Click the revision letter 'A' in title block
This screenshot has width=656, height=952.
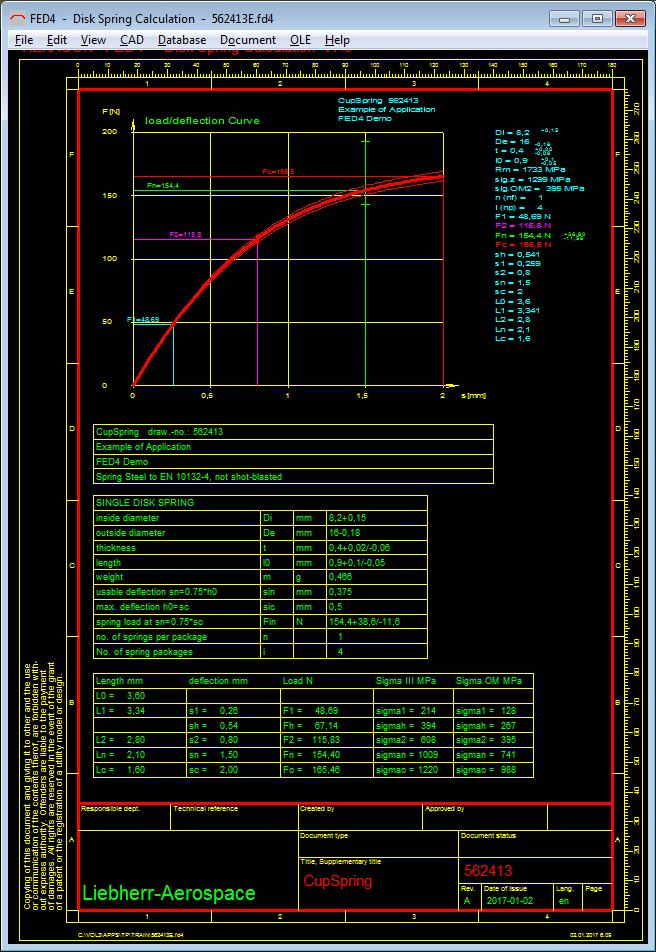coord(467,901)
